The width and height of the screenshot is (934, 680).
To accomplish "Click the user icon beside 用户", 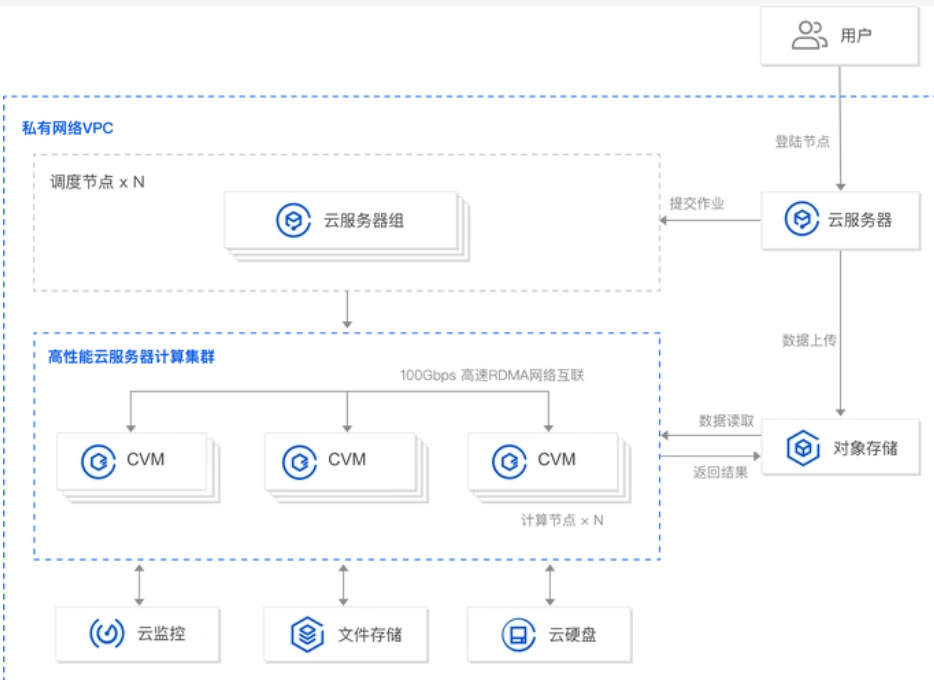I will point(809,36).
